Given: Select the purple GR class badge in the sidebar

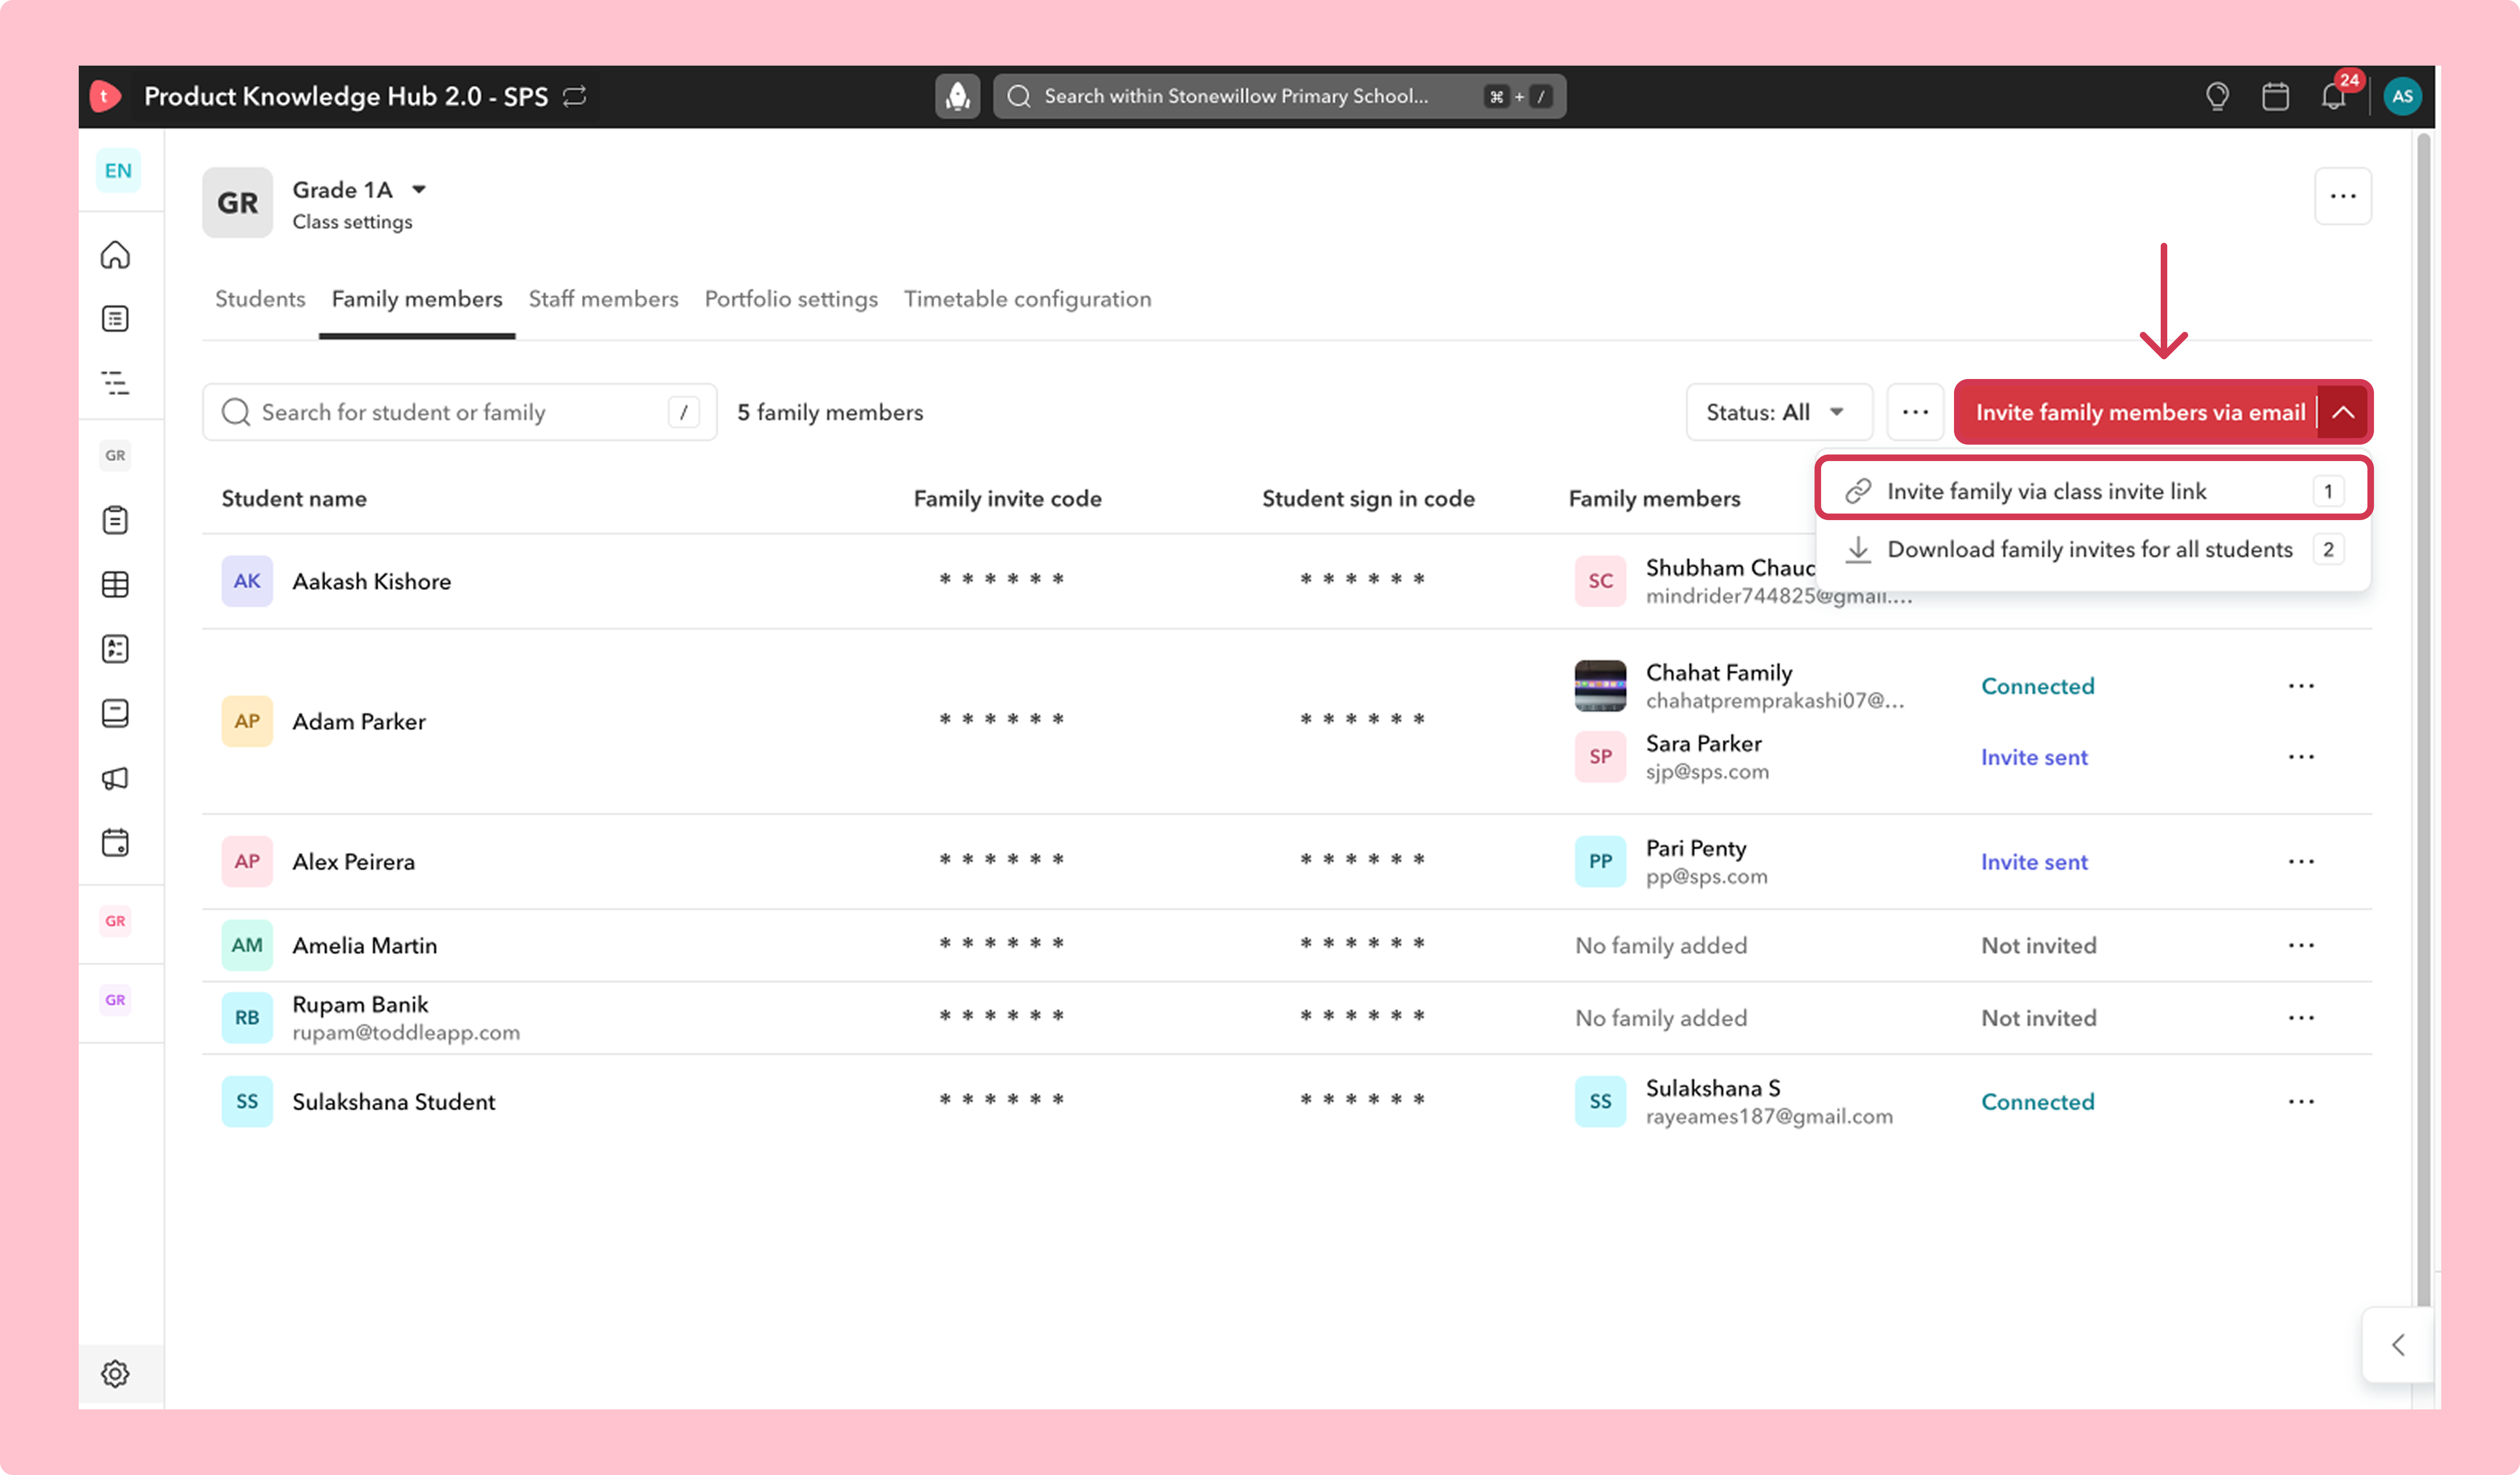Looking at the screenshot, I should click(x=115, y=1000).
